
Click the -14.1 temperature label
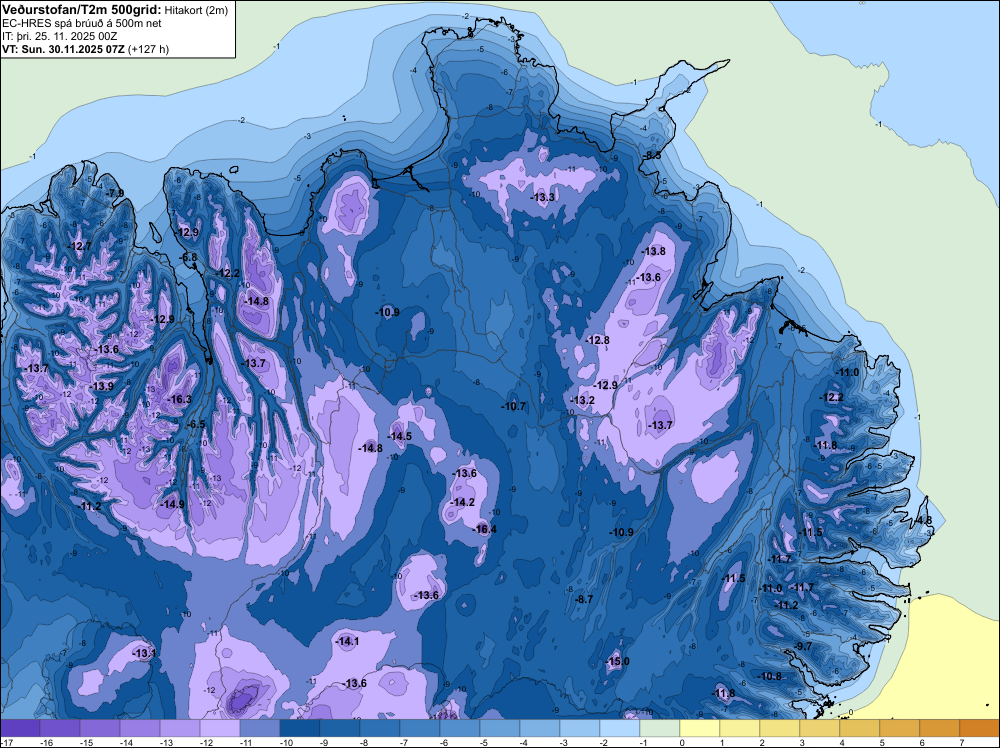pyautogui.click(x=348, y=642)
